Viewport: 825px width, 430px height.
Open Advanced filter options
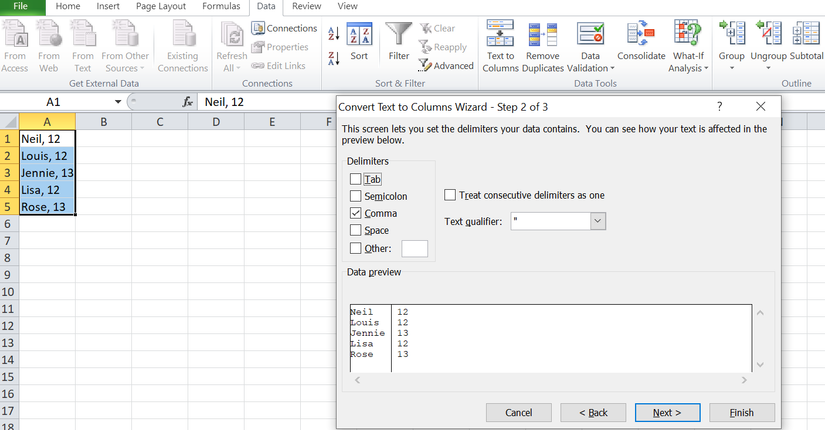tap(446, 66)
